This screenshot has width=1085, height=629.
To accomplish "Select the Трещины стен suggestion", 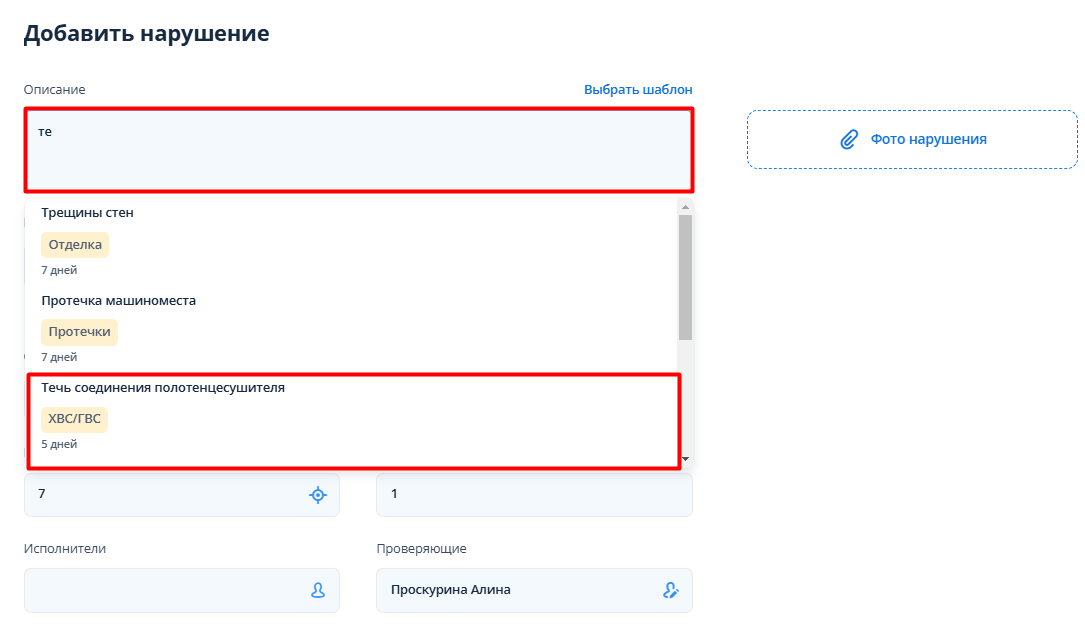I will [88, 213].
